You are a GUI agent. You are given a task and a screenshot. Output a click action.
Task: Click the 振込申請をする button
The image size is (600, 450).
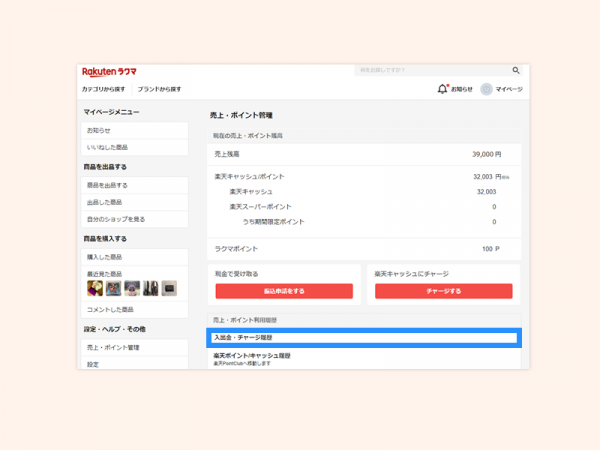click(x=284, y=291)
